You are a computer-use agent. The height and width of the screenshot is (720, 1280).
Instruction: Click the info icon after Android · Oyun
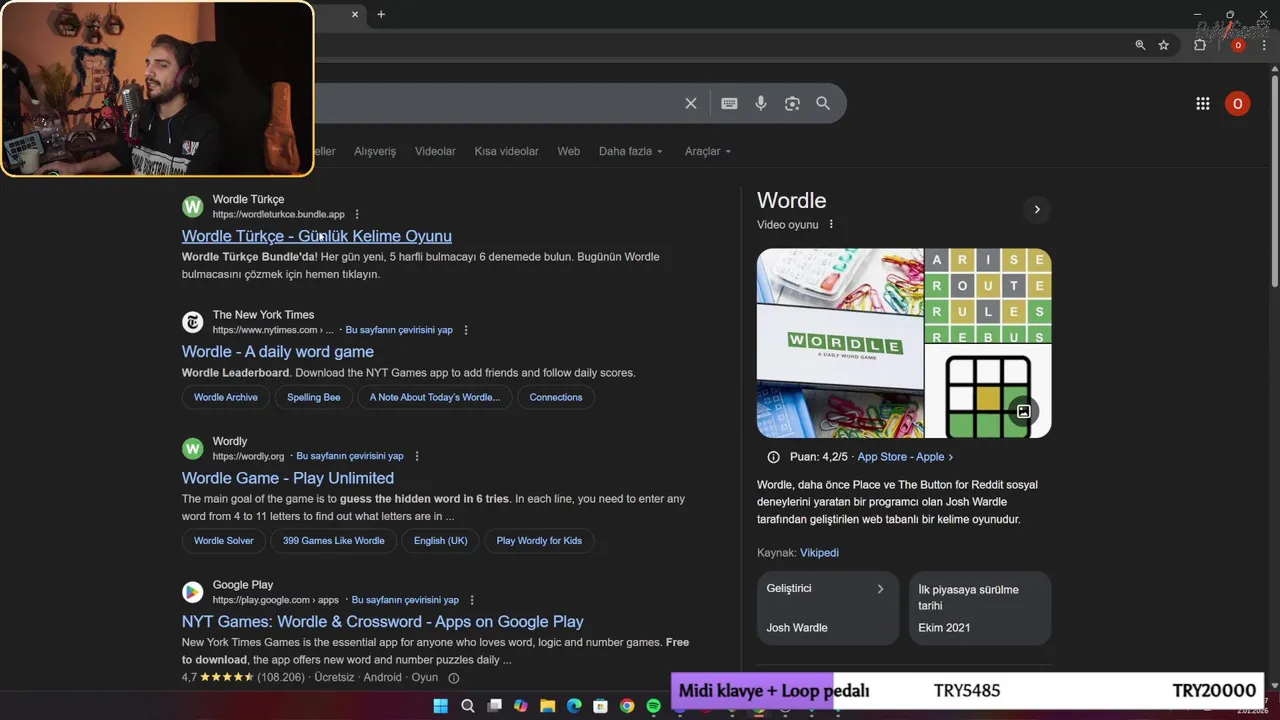tap(453, 678)
